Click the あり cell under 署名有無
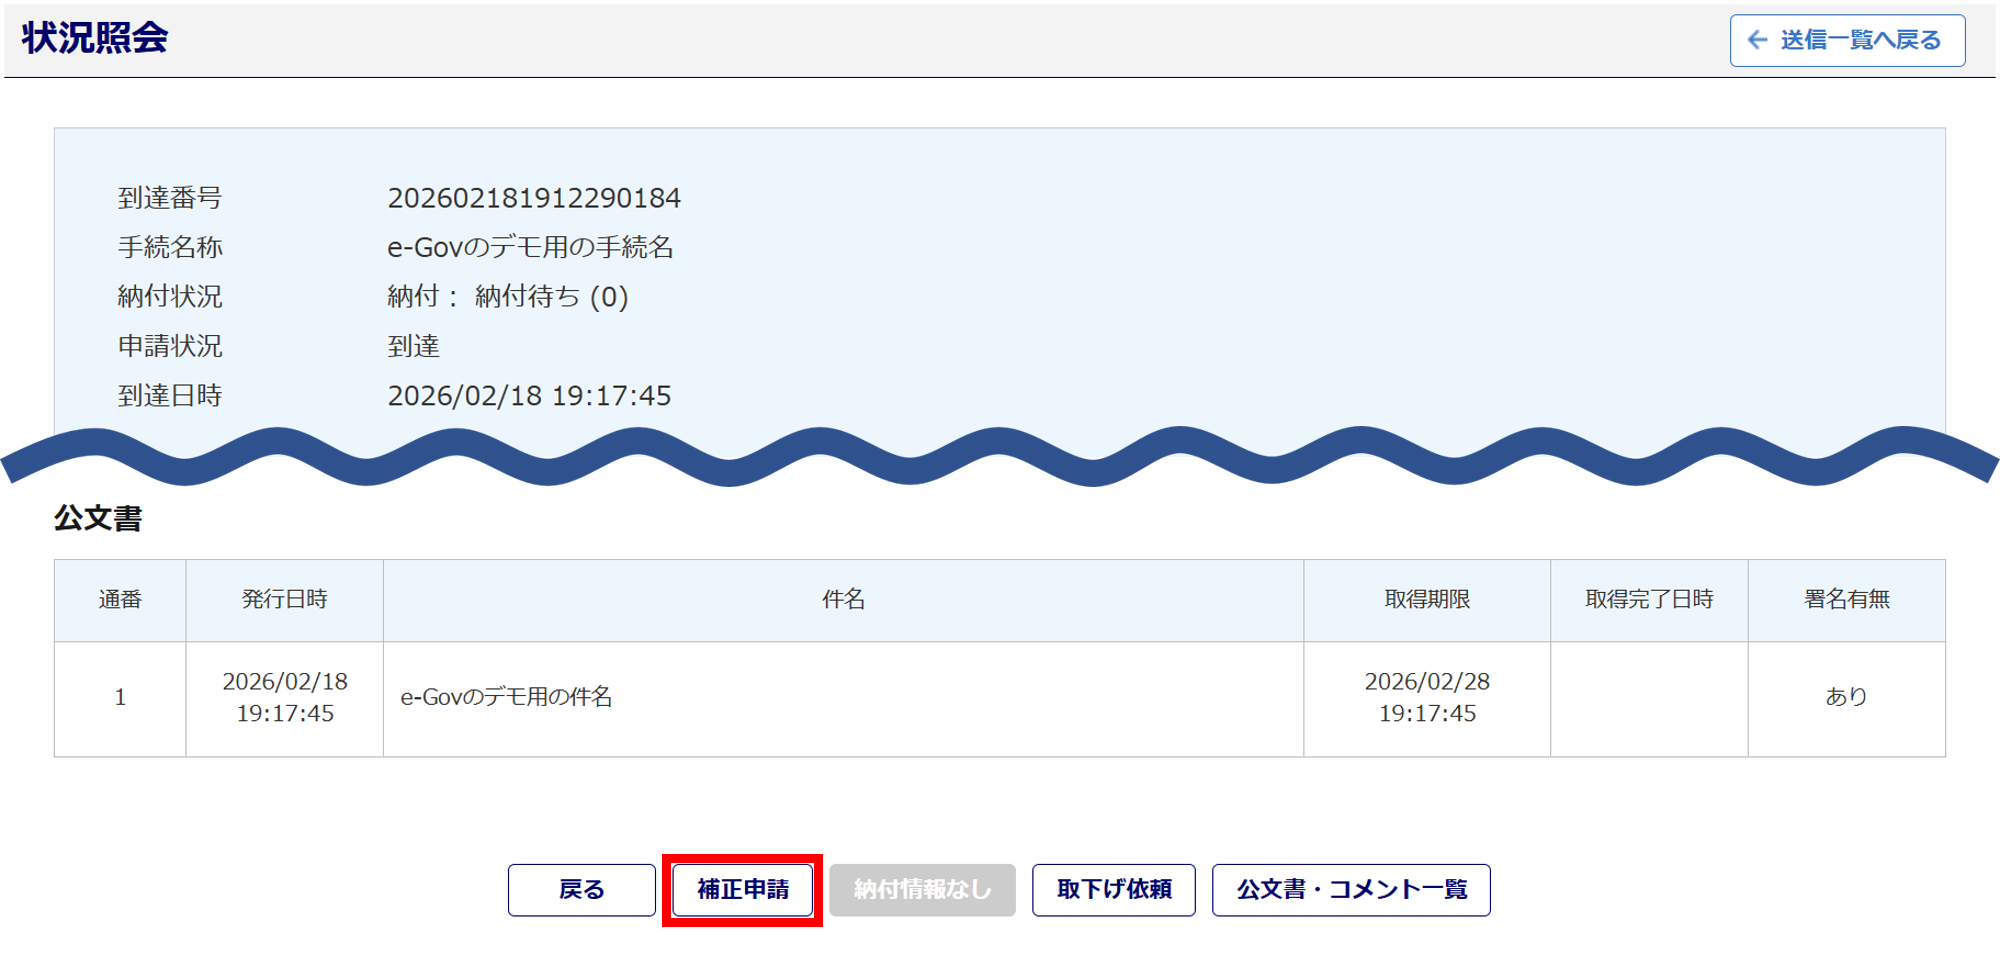 point(1846,697)
